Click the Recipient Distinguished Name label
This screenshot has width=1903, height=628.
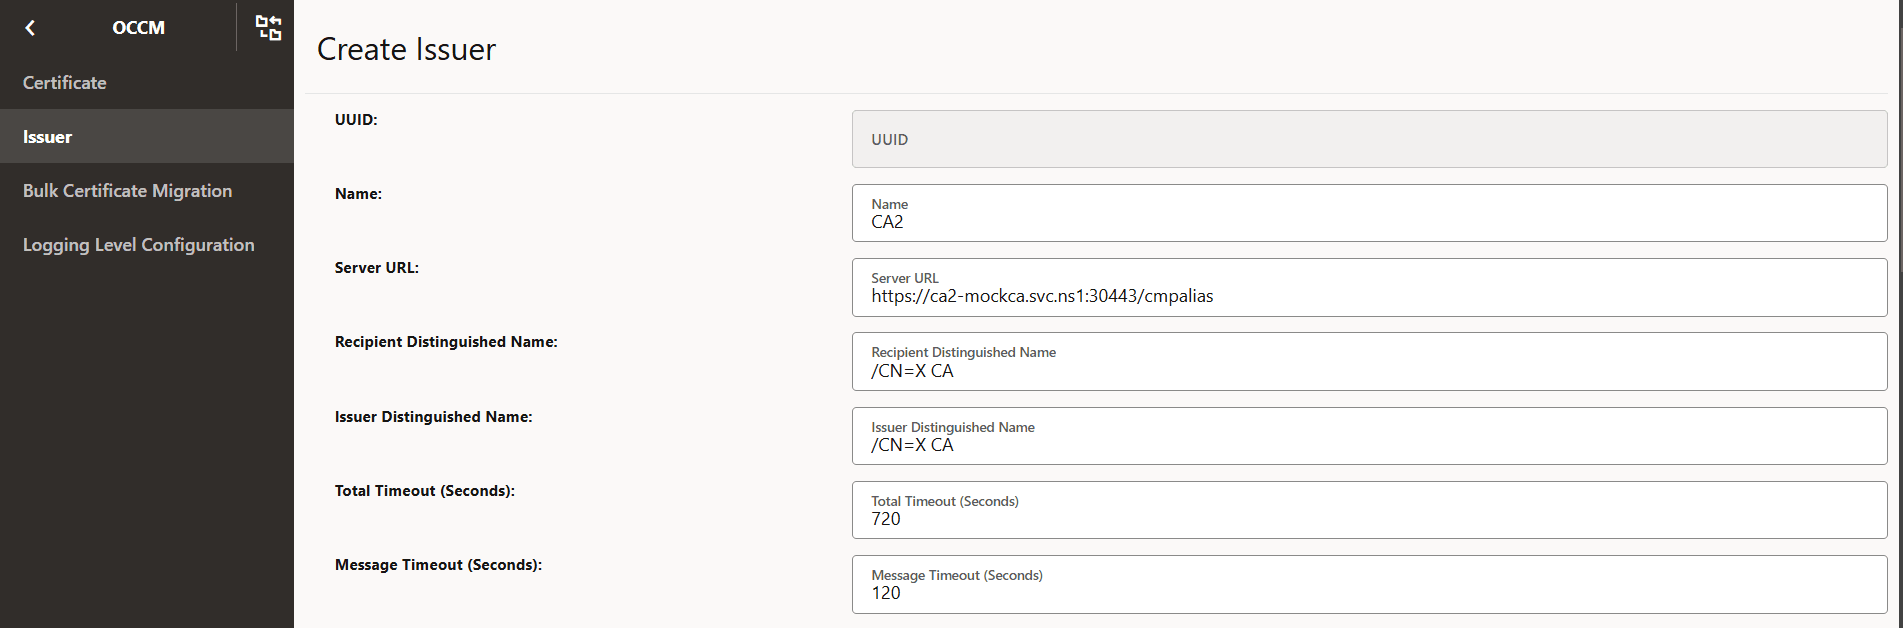click(448, 341)
